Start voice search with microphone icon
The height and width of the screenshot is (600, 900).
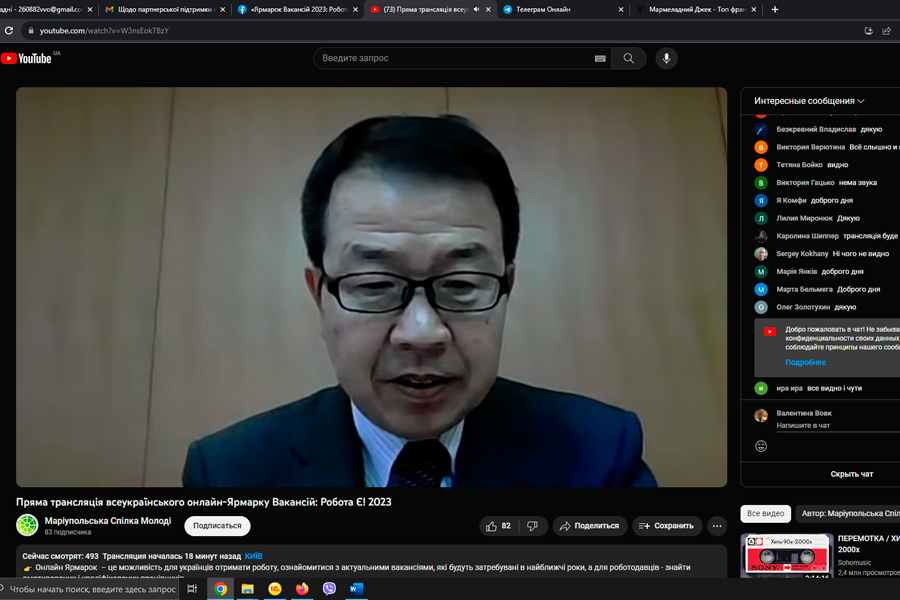coord(666,58)
